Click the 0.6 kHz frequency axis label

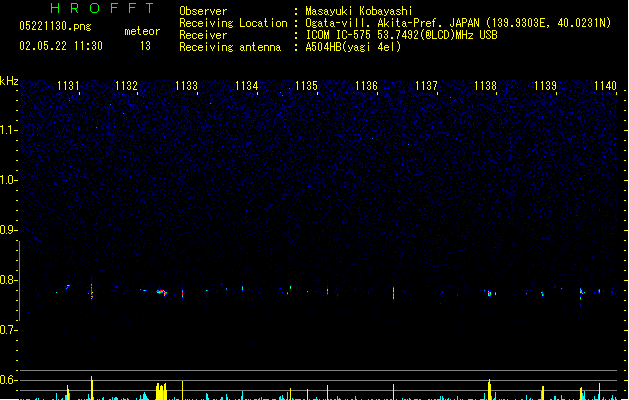[x=8, y=380]
